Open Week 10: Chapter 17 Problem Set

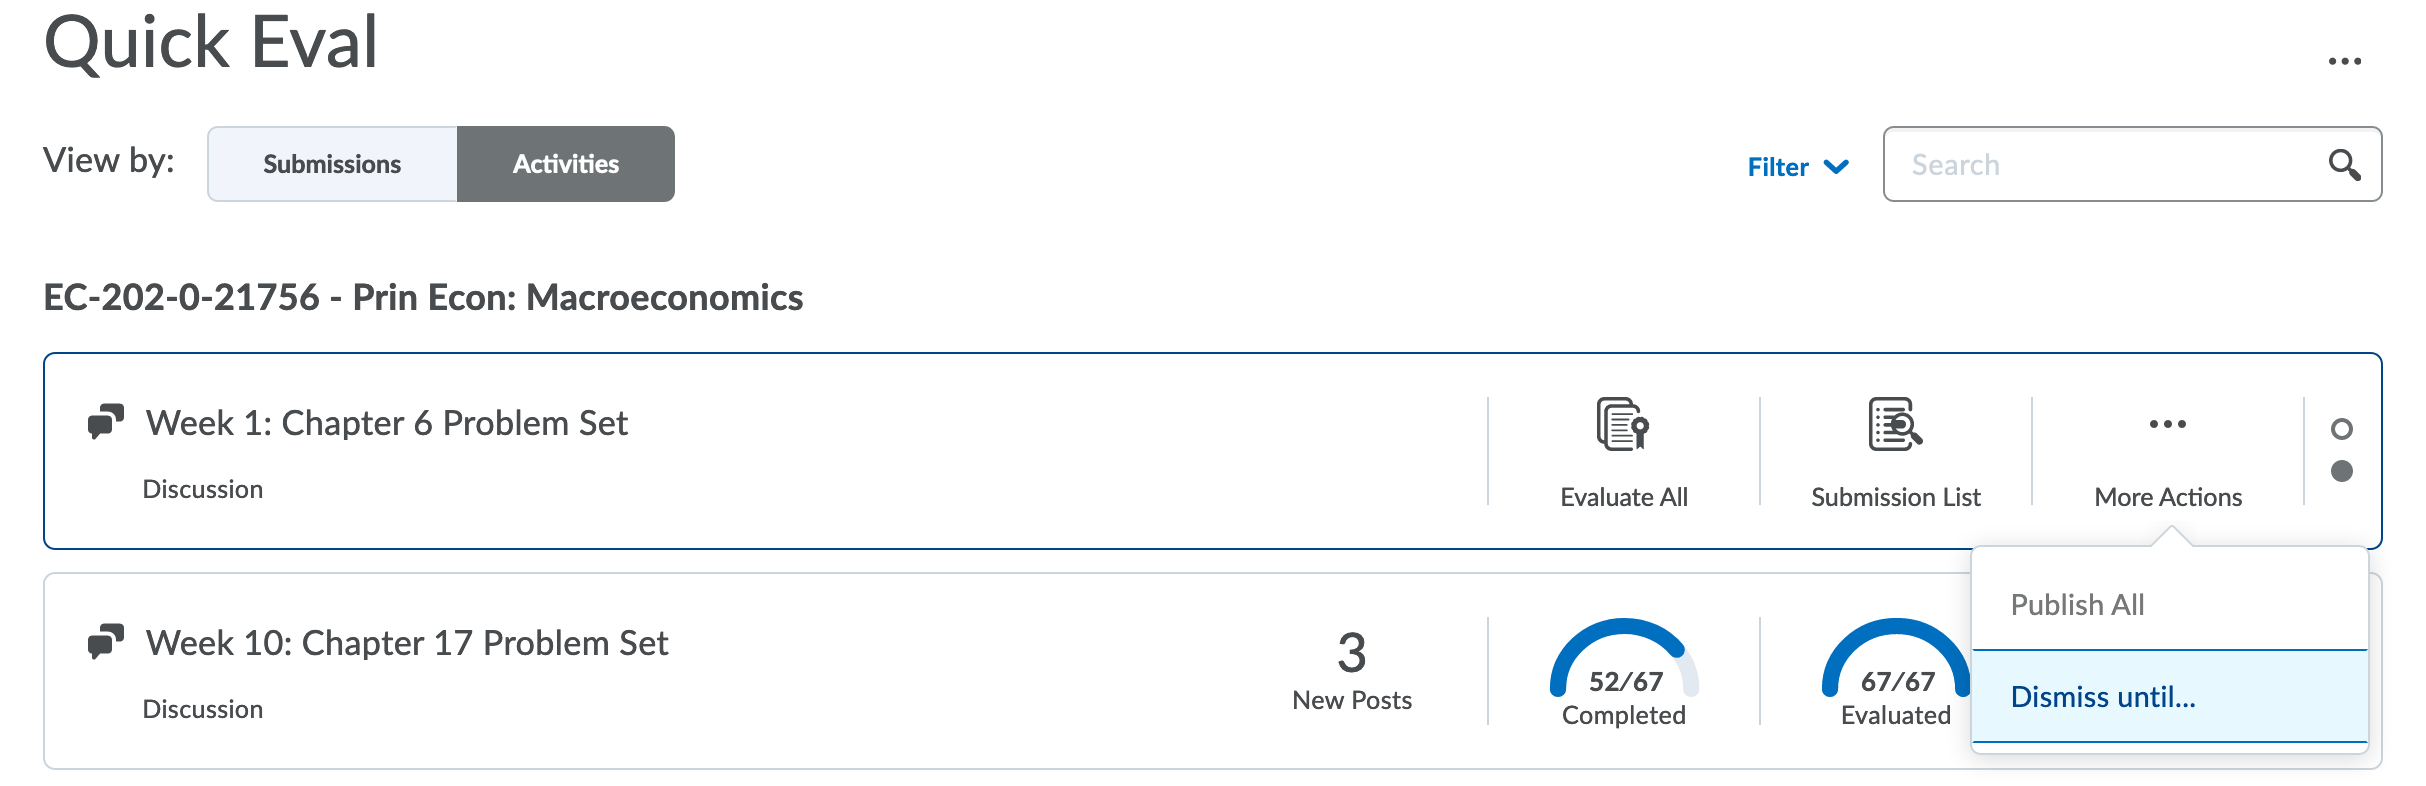pyautogui.click(x=407, y=643)
